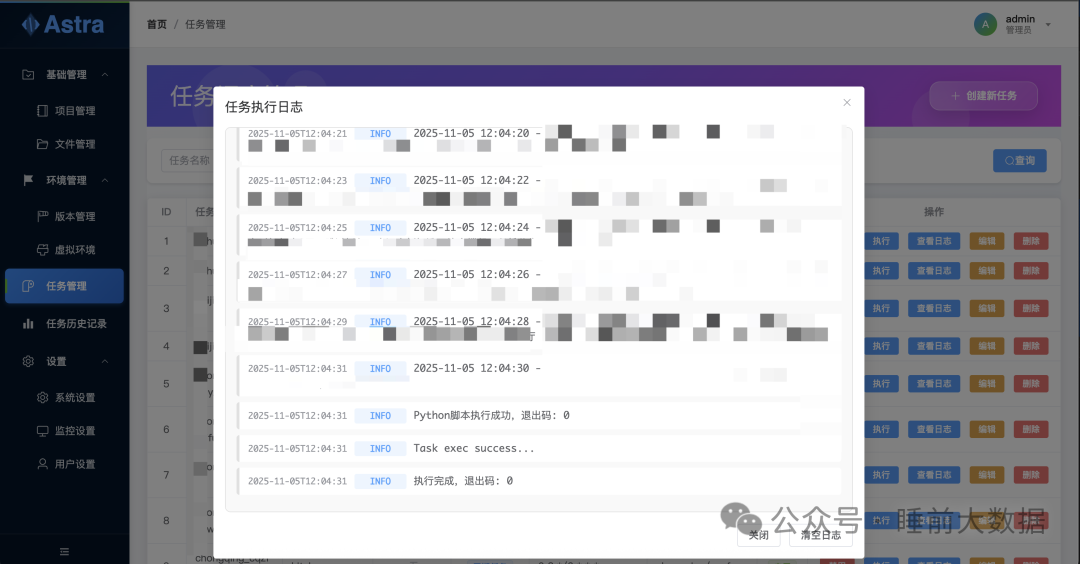Click the 版本管理 flag icon
The image size is (1080, 564).
(x=42, y=216)
